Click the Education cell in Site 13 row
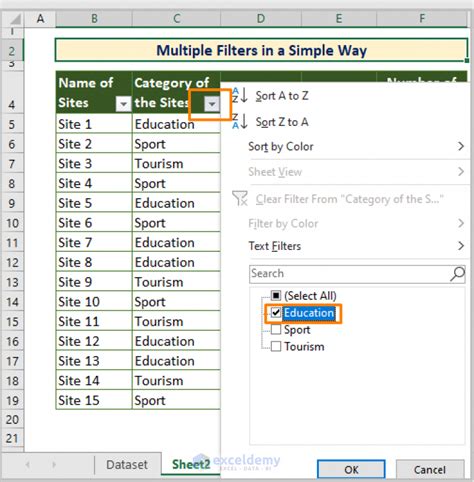Image resolution: width=474 pixels, height=482 pixels. pos(176,361)
